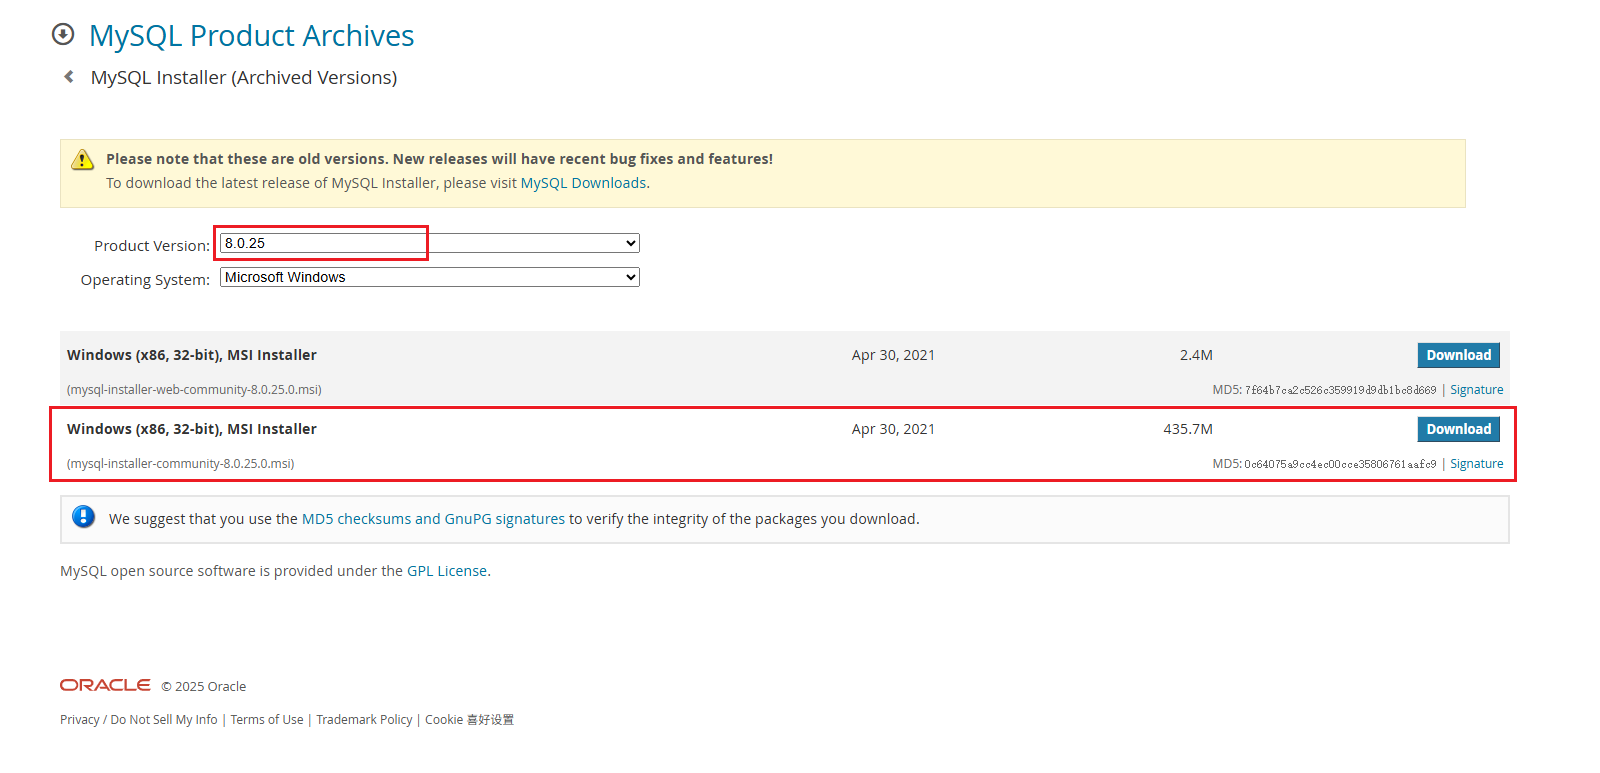Click the yellow warning triangle icon
This screenshot has width=1600, height=773.
tap(83, 160)
